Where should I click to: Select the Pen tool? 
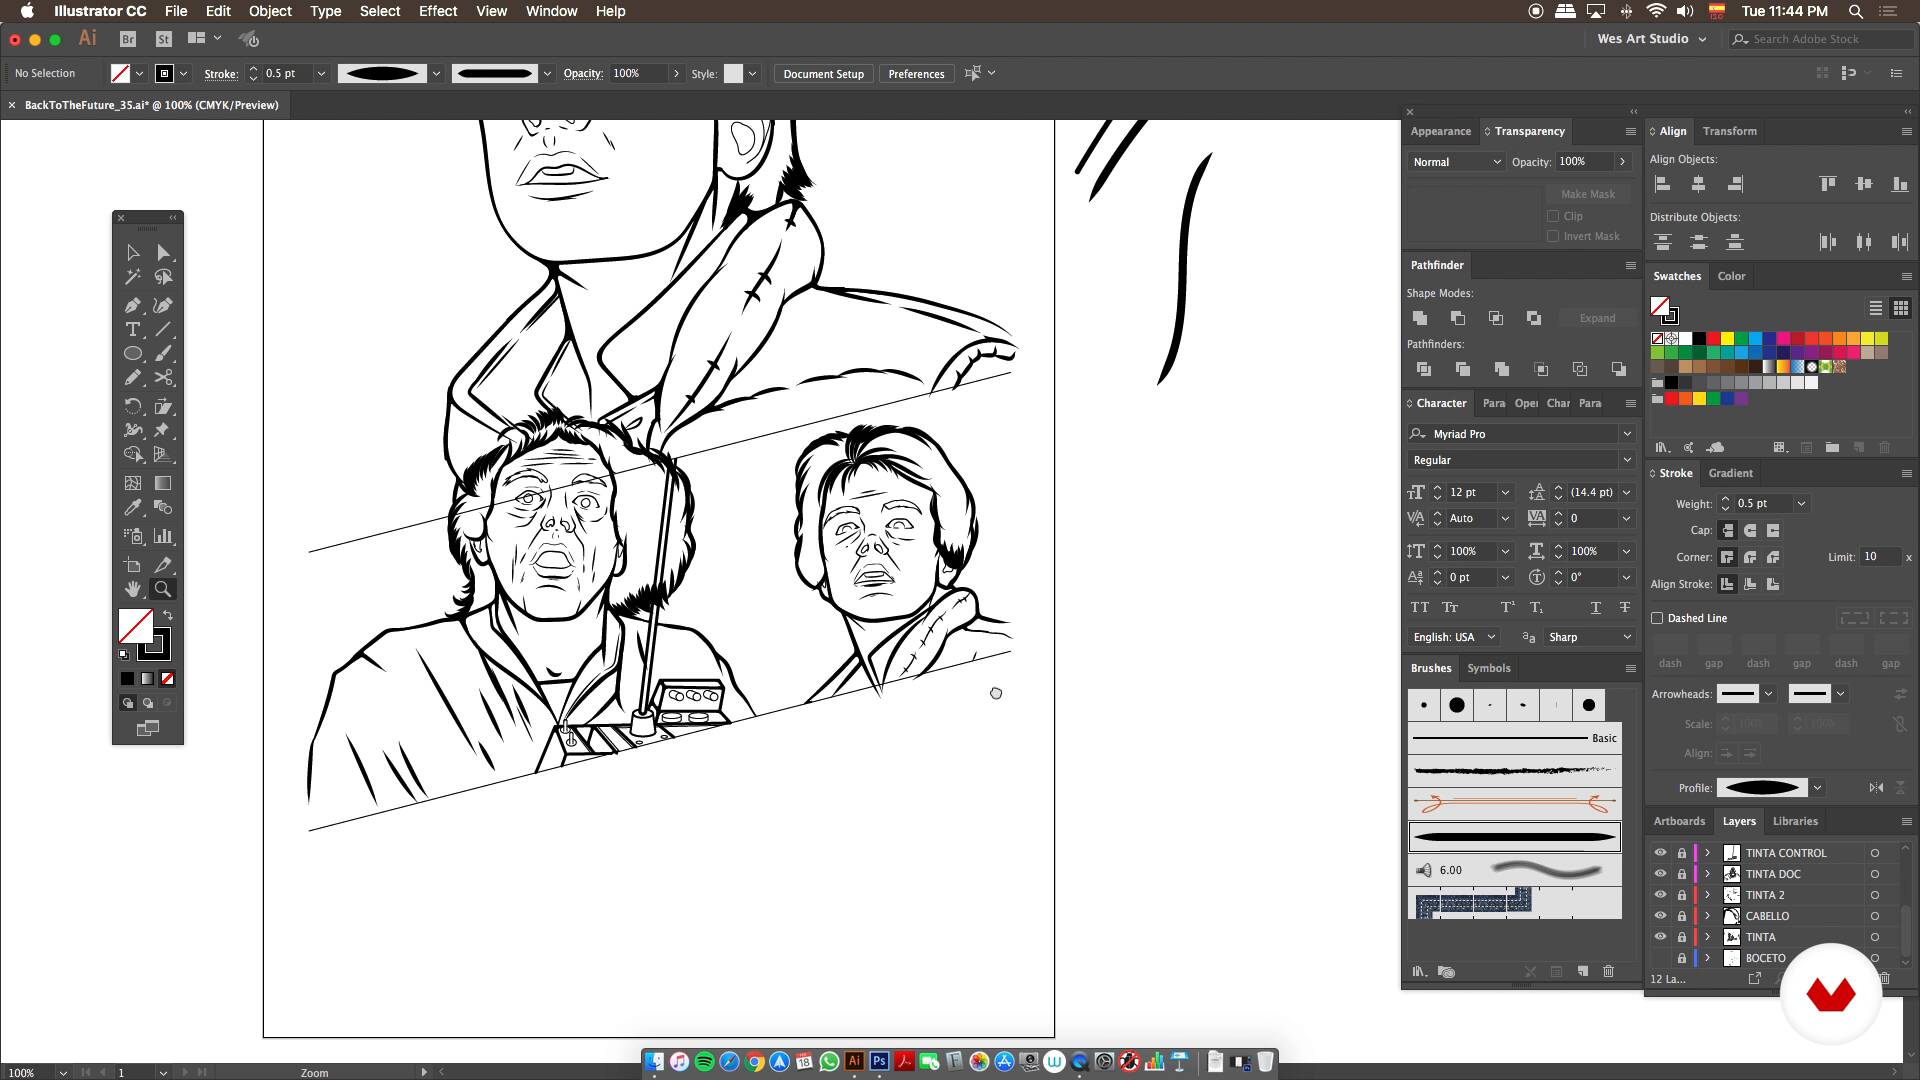coord(133,305)
